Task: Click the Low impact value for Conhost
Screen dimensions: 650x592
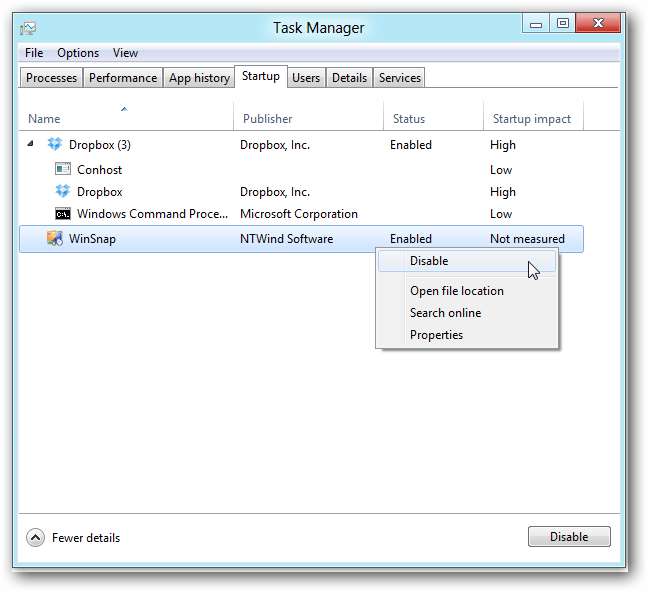Action: click(x=501, y=170)
